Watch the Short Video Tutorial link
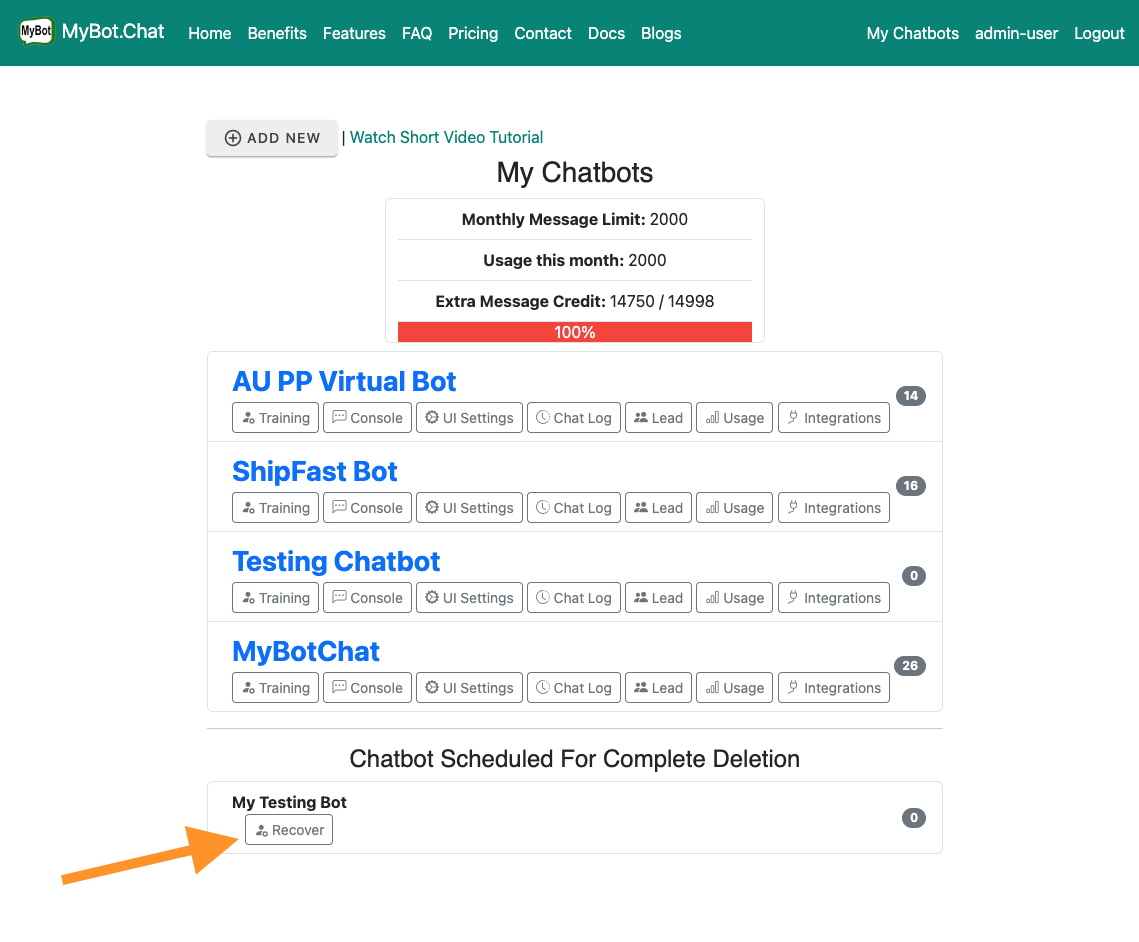Image resolution: width=1139 pixels, height=942 pixels. click(x=446, y=137)
